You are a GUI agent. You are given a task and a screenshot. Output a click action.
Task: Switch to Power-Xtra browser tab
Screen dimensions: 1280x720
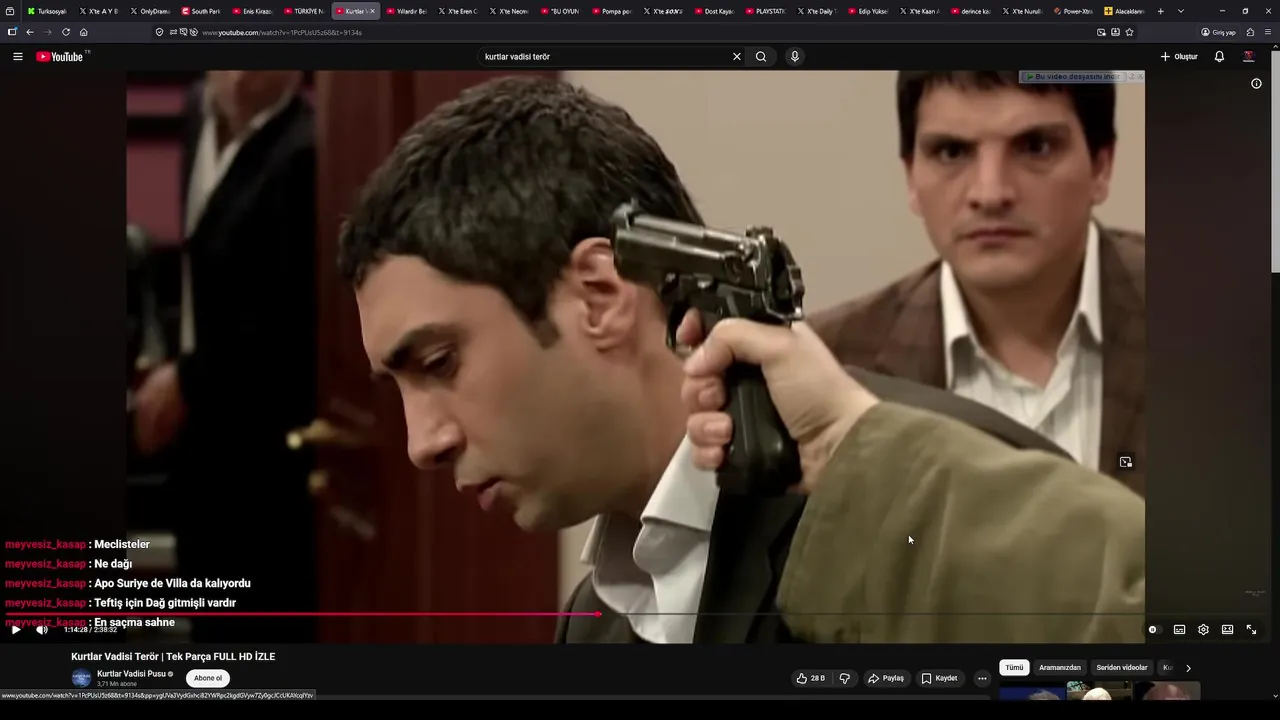1073,11
